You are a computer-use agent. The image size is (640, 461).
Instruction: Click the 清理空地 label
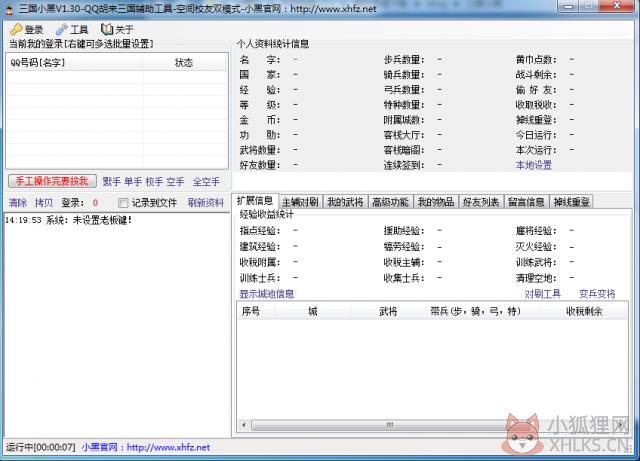pos(536,278)
